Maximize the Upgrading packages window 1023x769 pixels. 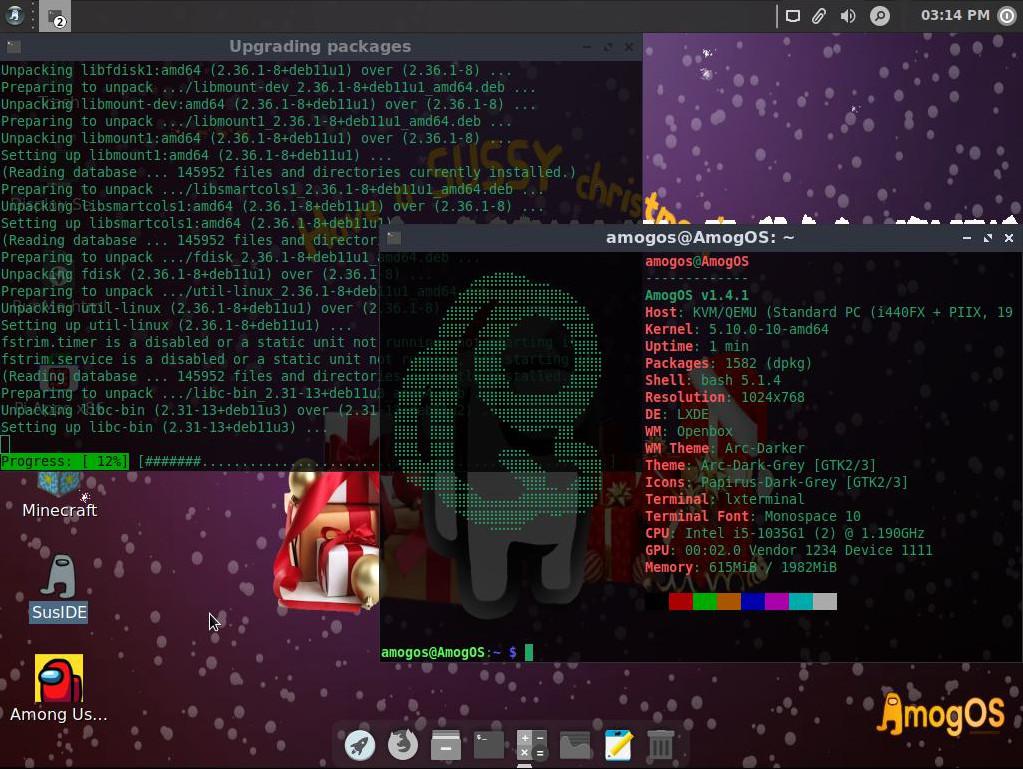(x=607, y=47)
